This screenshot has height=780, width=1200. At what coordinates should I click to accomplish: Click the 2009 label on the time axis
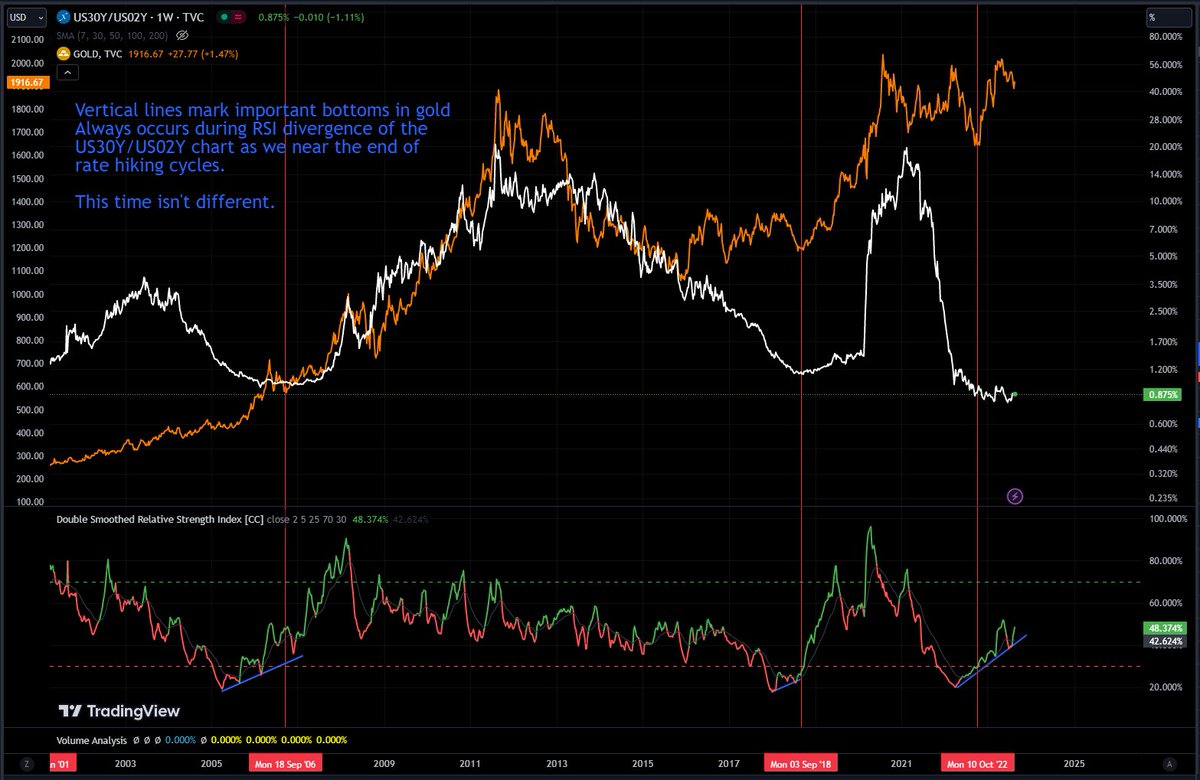click(x=384, y=762)
